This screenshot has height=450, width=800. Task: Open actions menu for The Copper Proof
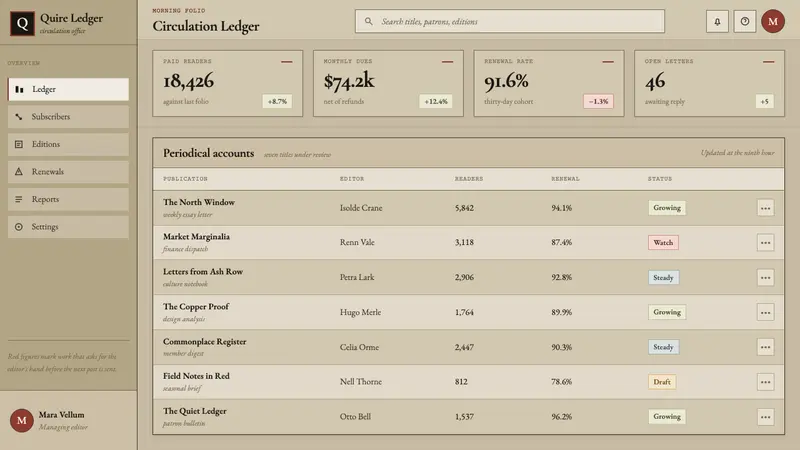[x=765, y=312]
